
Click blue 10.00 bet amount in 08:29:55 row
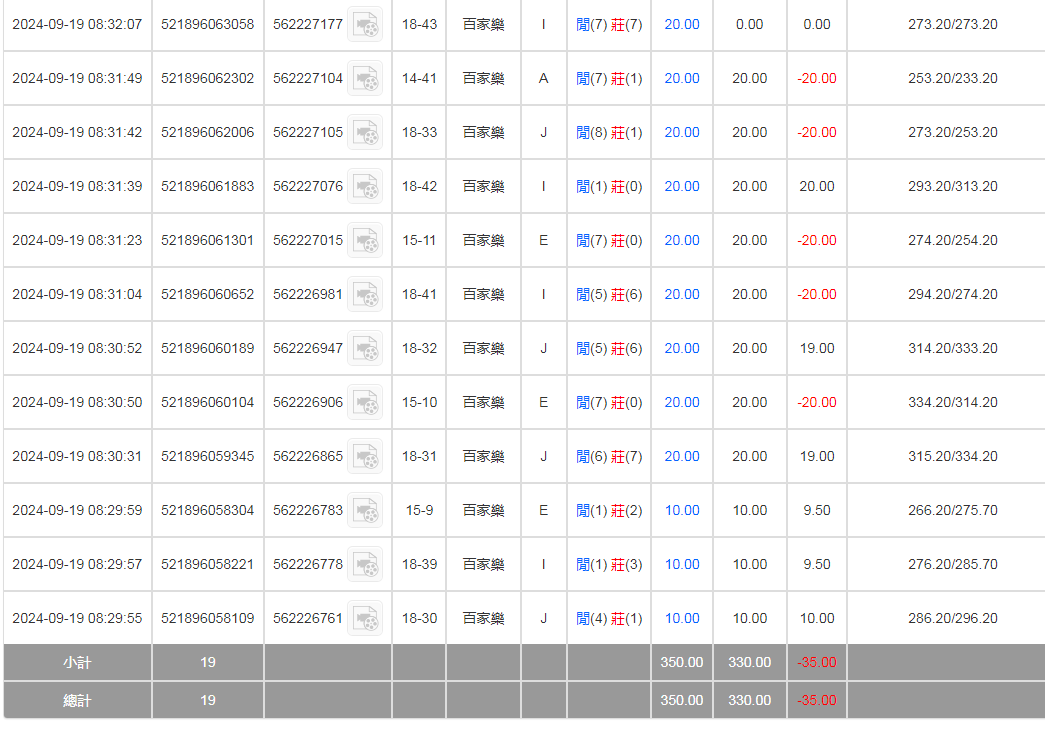coord(682,618)
